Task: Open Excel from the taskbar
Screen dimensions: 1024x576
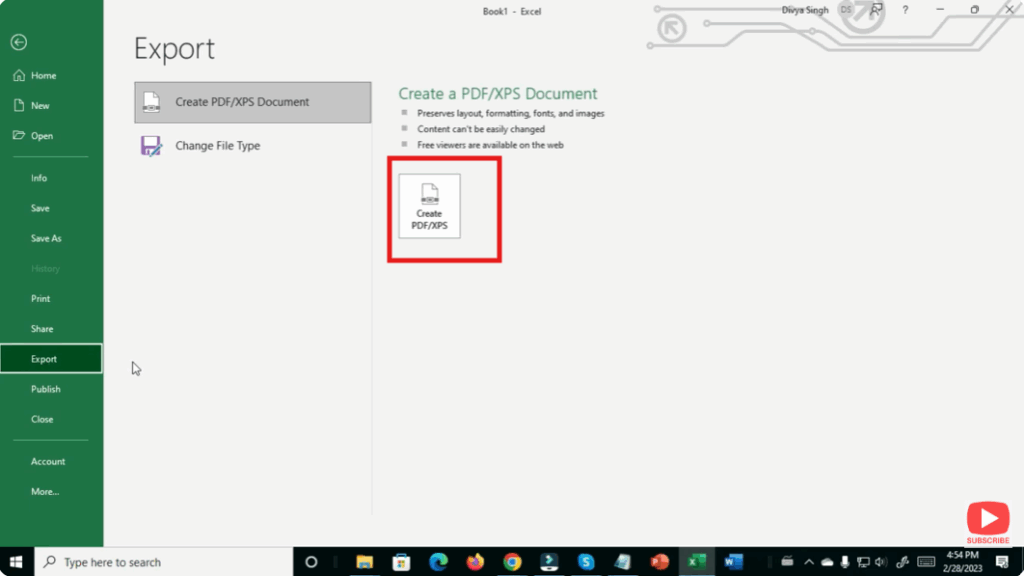Action: point(696,562)
